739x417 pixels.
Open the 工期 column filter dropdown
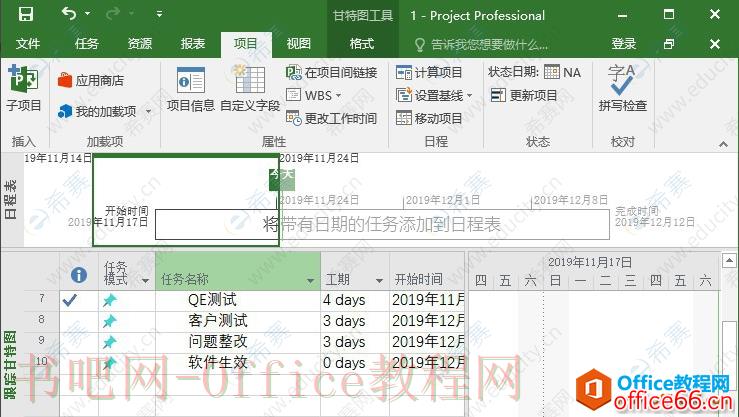(x=379, y=281)
